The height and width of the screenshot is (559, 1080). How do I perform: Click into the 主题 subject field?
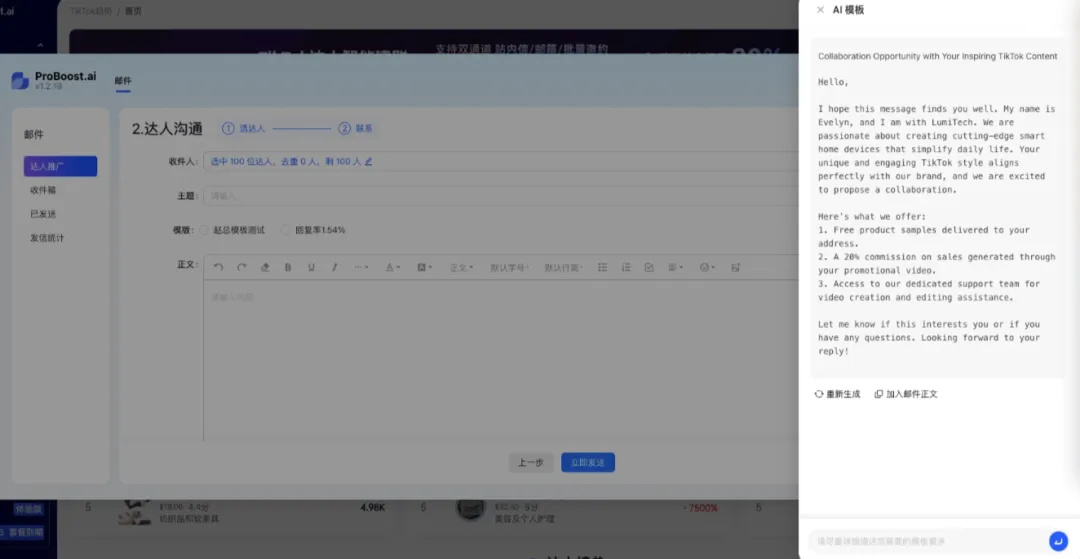click(501, 196)
